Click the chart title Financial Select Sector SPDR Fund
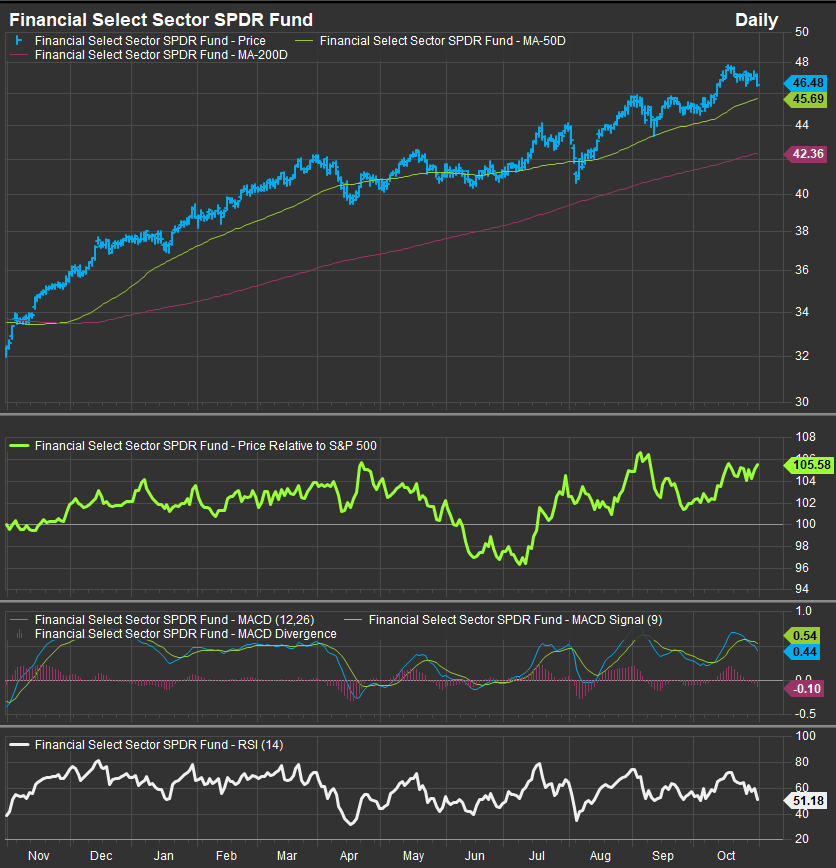Image resolution: width=836 pixels, height=868 pixels. click(x=161, y=20)
